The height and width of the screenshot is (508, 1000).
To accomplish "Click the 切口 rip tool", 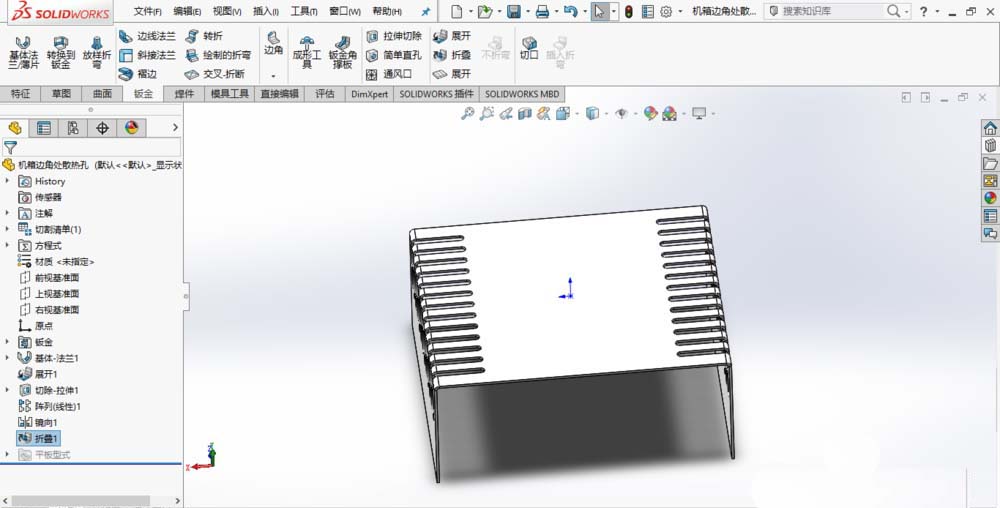I will 529,48.
